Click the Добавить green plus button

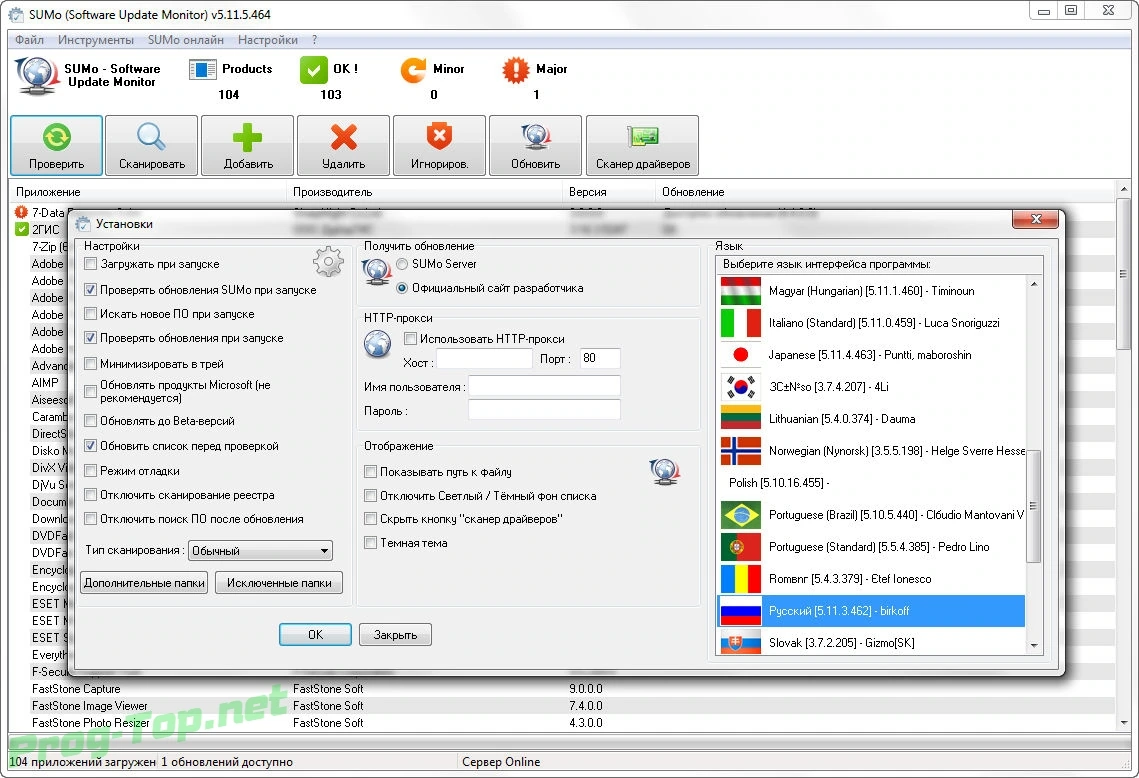pyautogui.click(x=248, y=145)
